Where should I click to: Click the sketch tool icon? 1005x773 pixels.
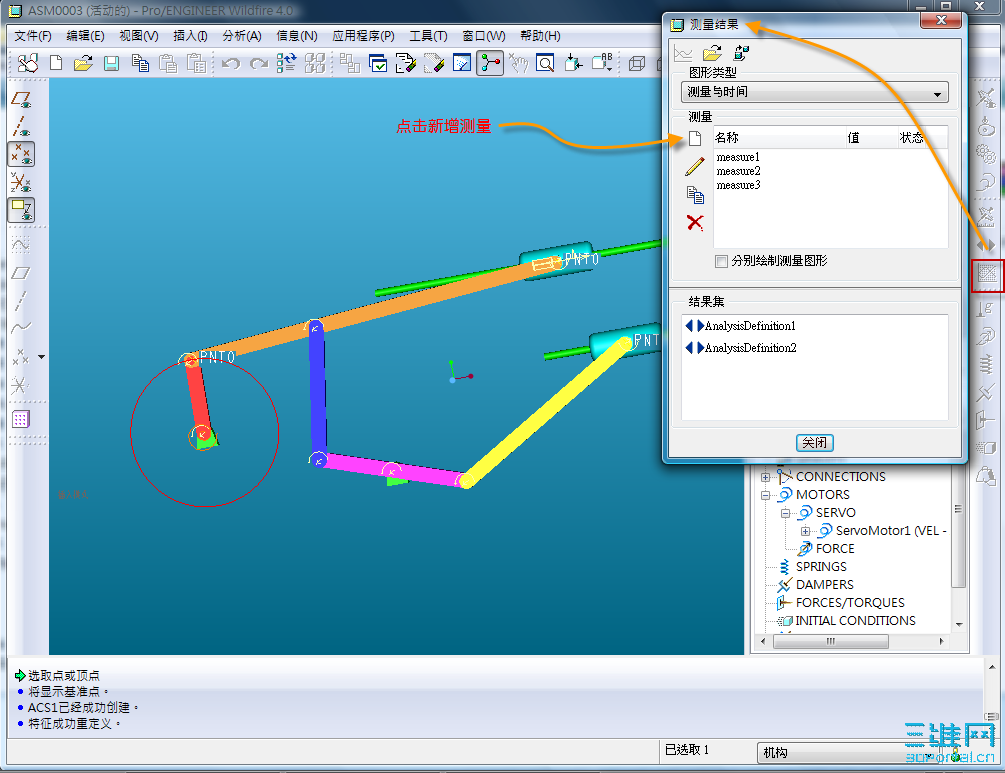click(21, 245)
